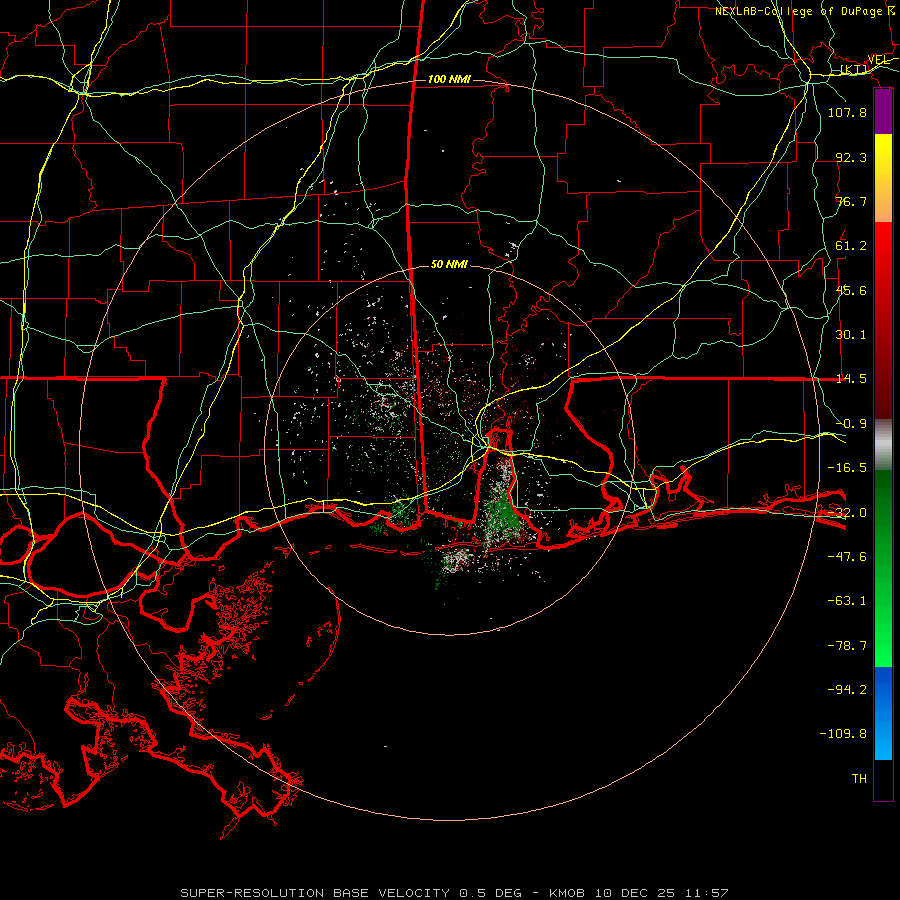Screen dimensions: 900x900
Task: Click the "107.8" velocity scale value
Action: click(847, 112)
